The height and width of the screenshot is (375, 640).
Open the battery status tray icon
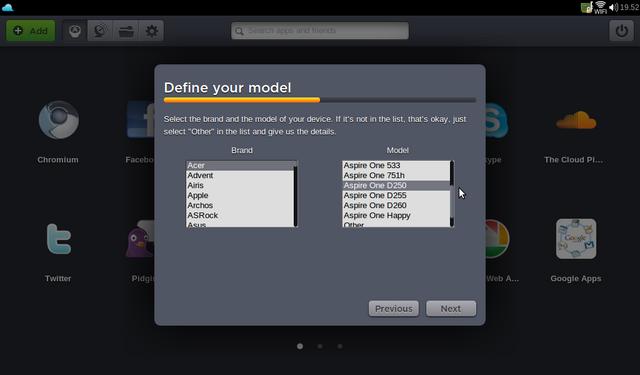click(587, 7)
